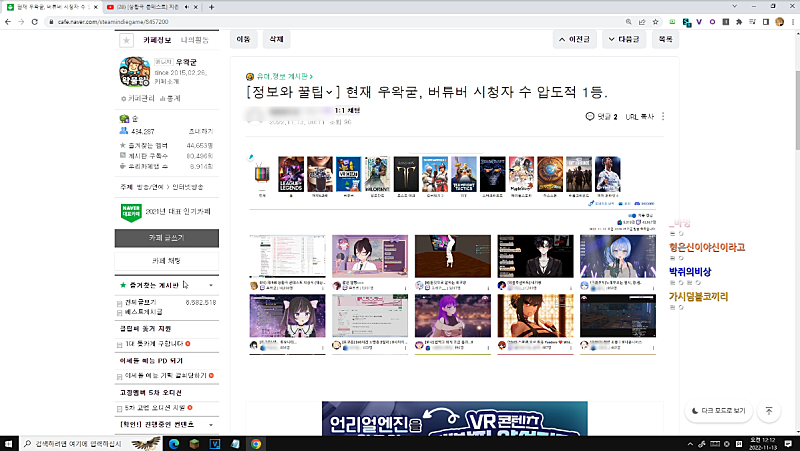The width and height of the screenshot is (800, 451).
Task: Click the Chrome icon in the taskbar
Action: tap(256, 443)
